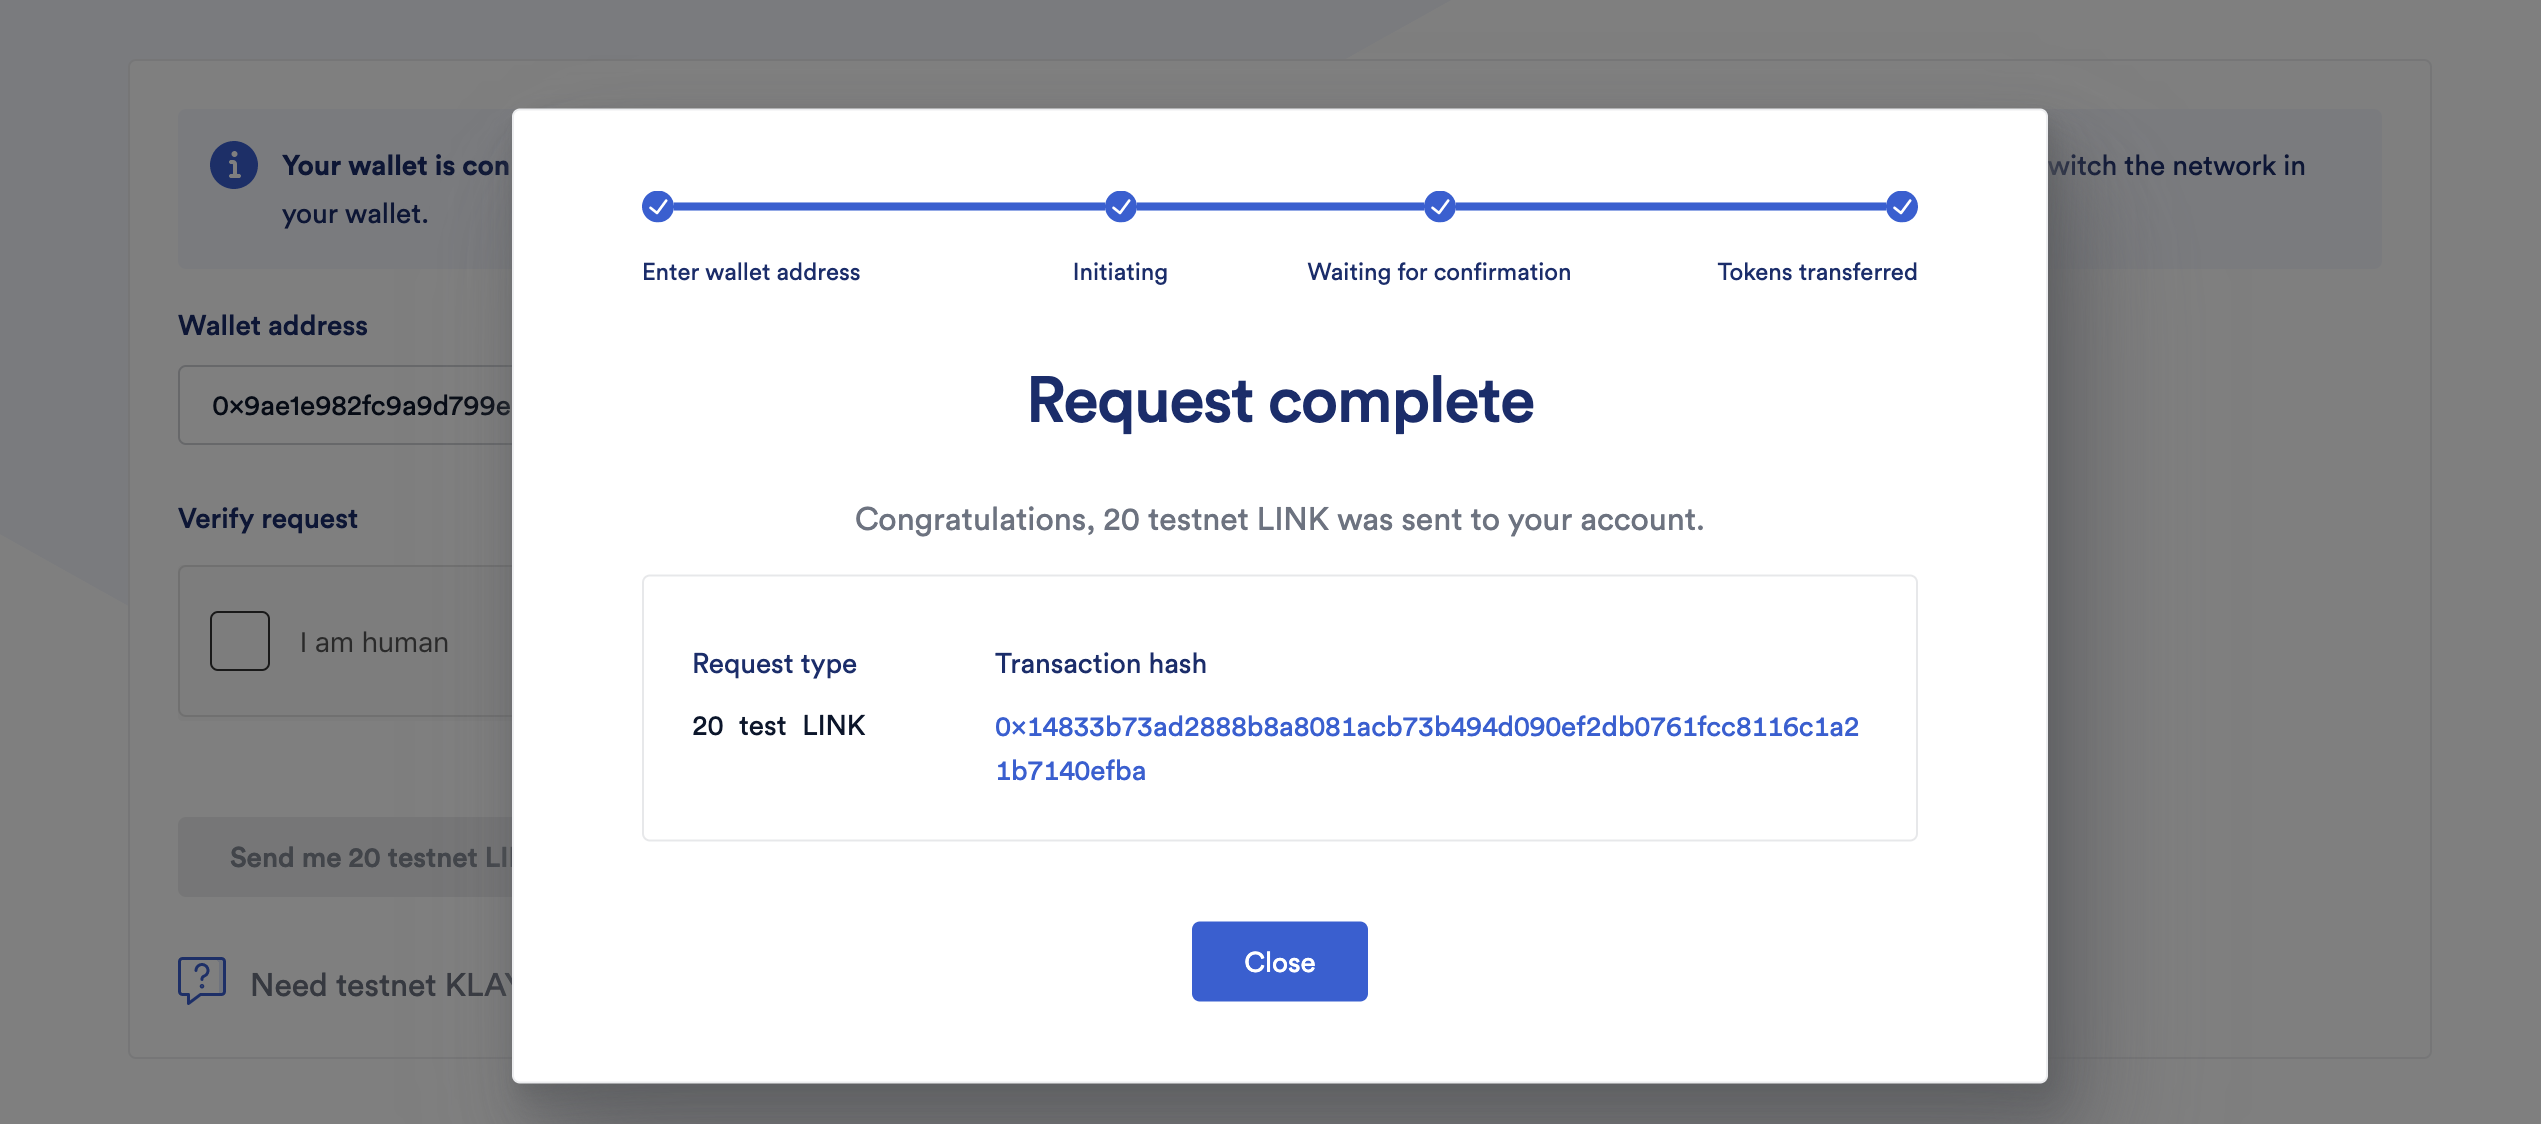This screenshot has width=2541, height=1124.
Task: Click the Initiating step checkmark icon
Action: point(1120,207)
